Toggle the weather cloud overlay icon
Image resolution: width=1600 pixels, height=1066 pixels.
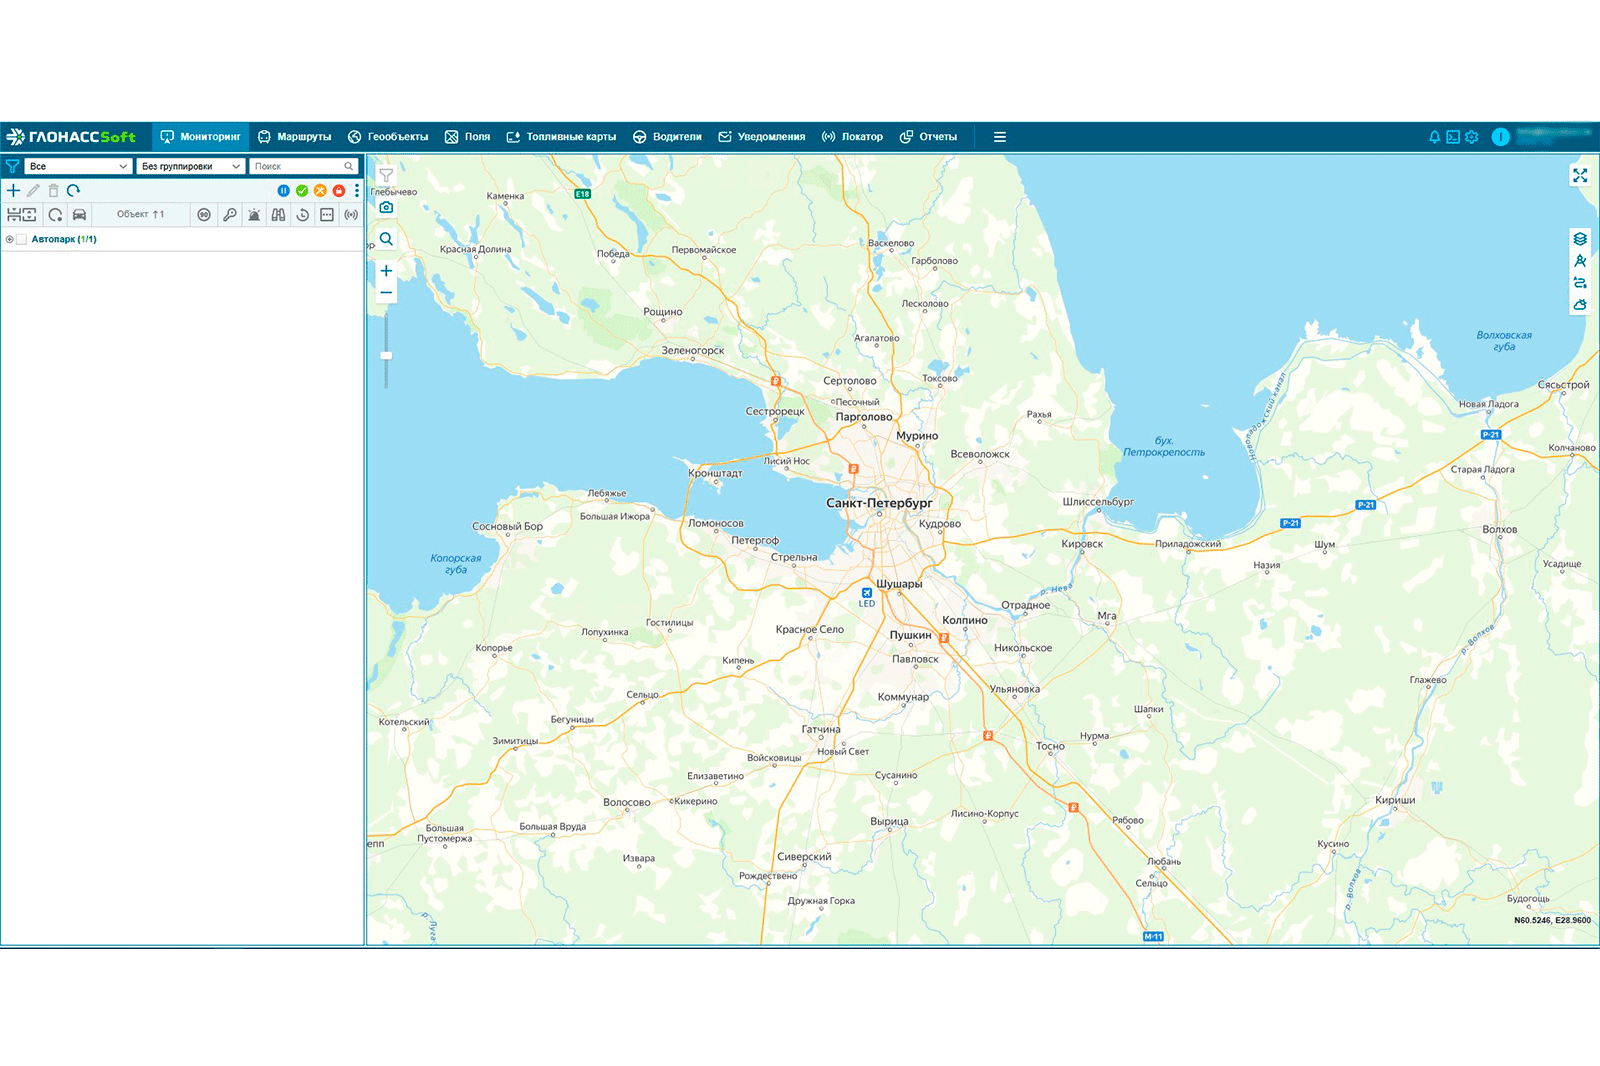[1580, 305]
